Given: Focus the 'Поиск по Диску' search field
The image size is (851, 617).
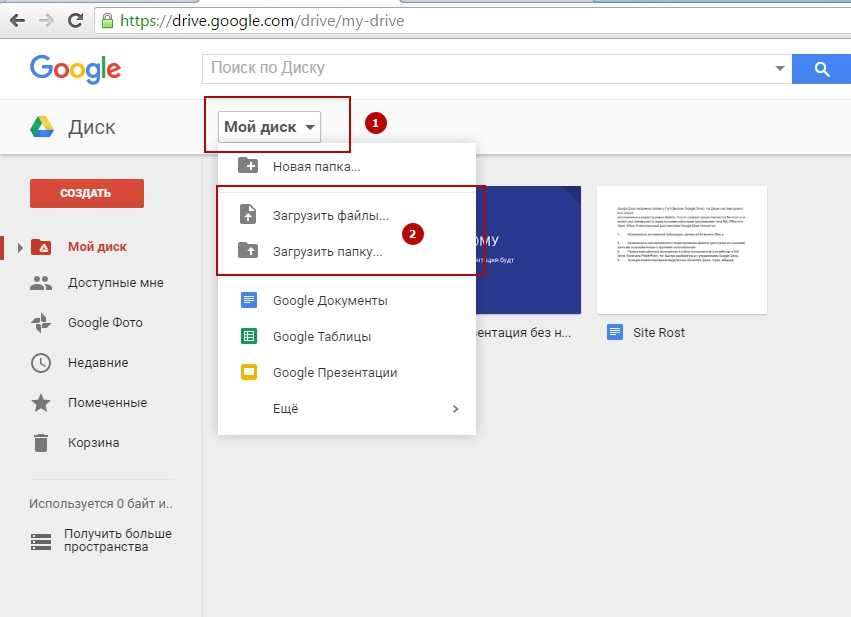Looking at the screenshot, I should [486, 68].
